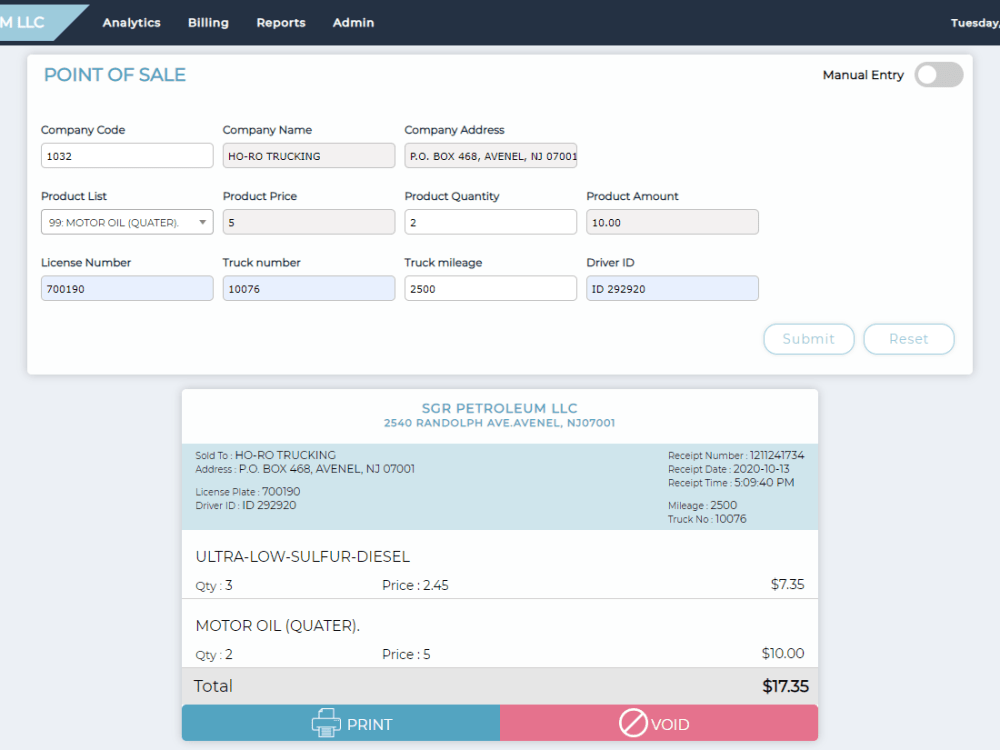Click the void circle-slash icon
The image size is (1000, 750).
pyautogui.click(x=633, y=723)
